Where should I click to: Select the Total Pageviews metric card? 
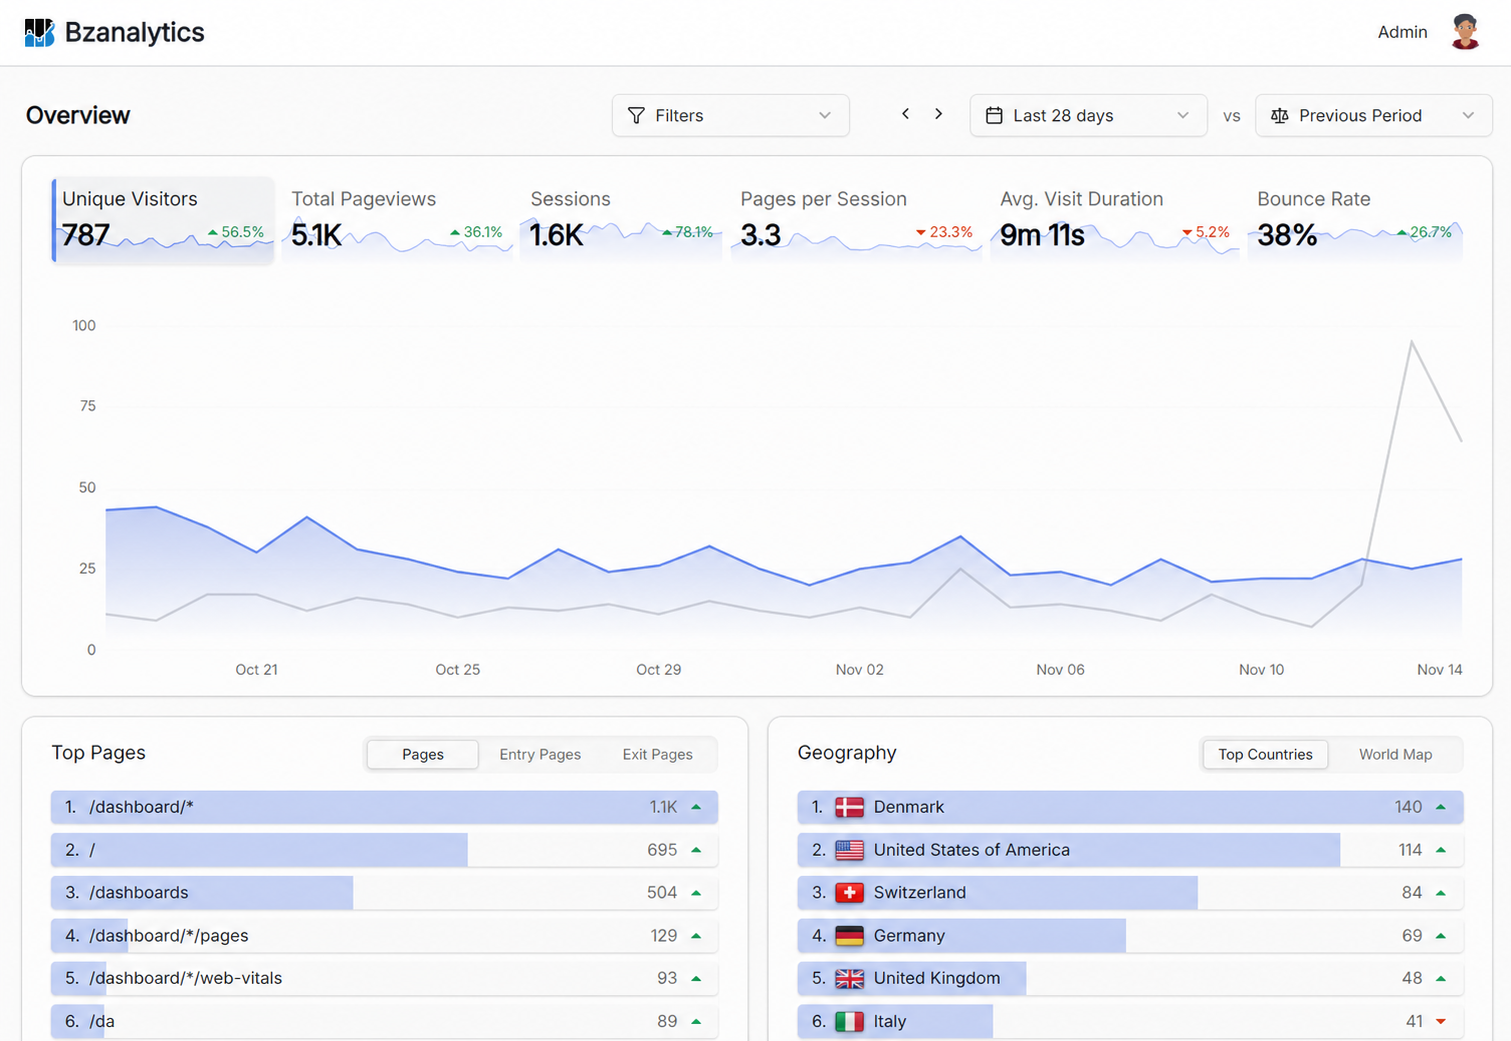(397, 220)
